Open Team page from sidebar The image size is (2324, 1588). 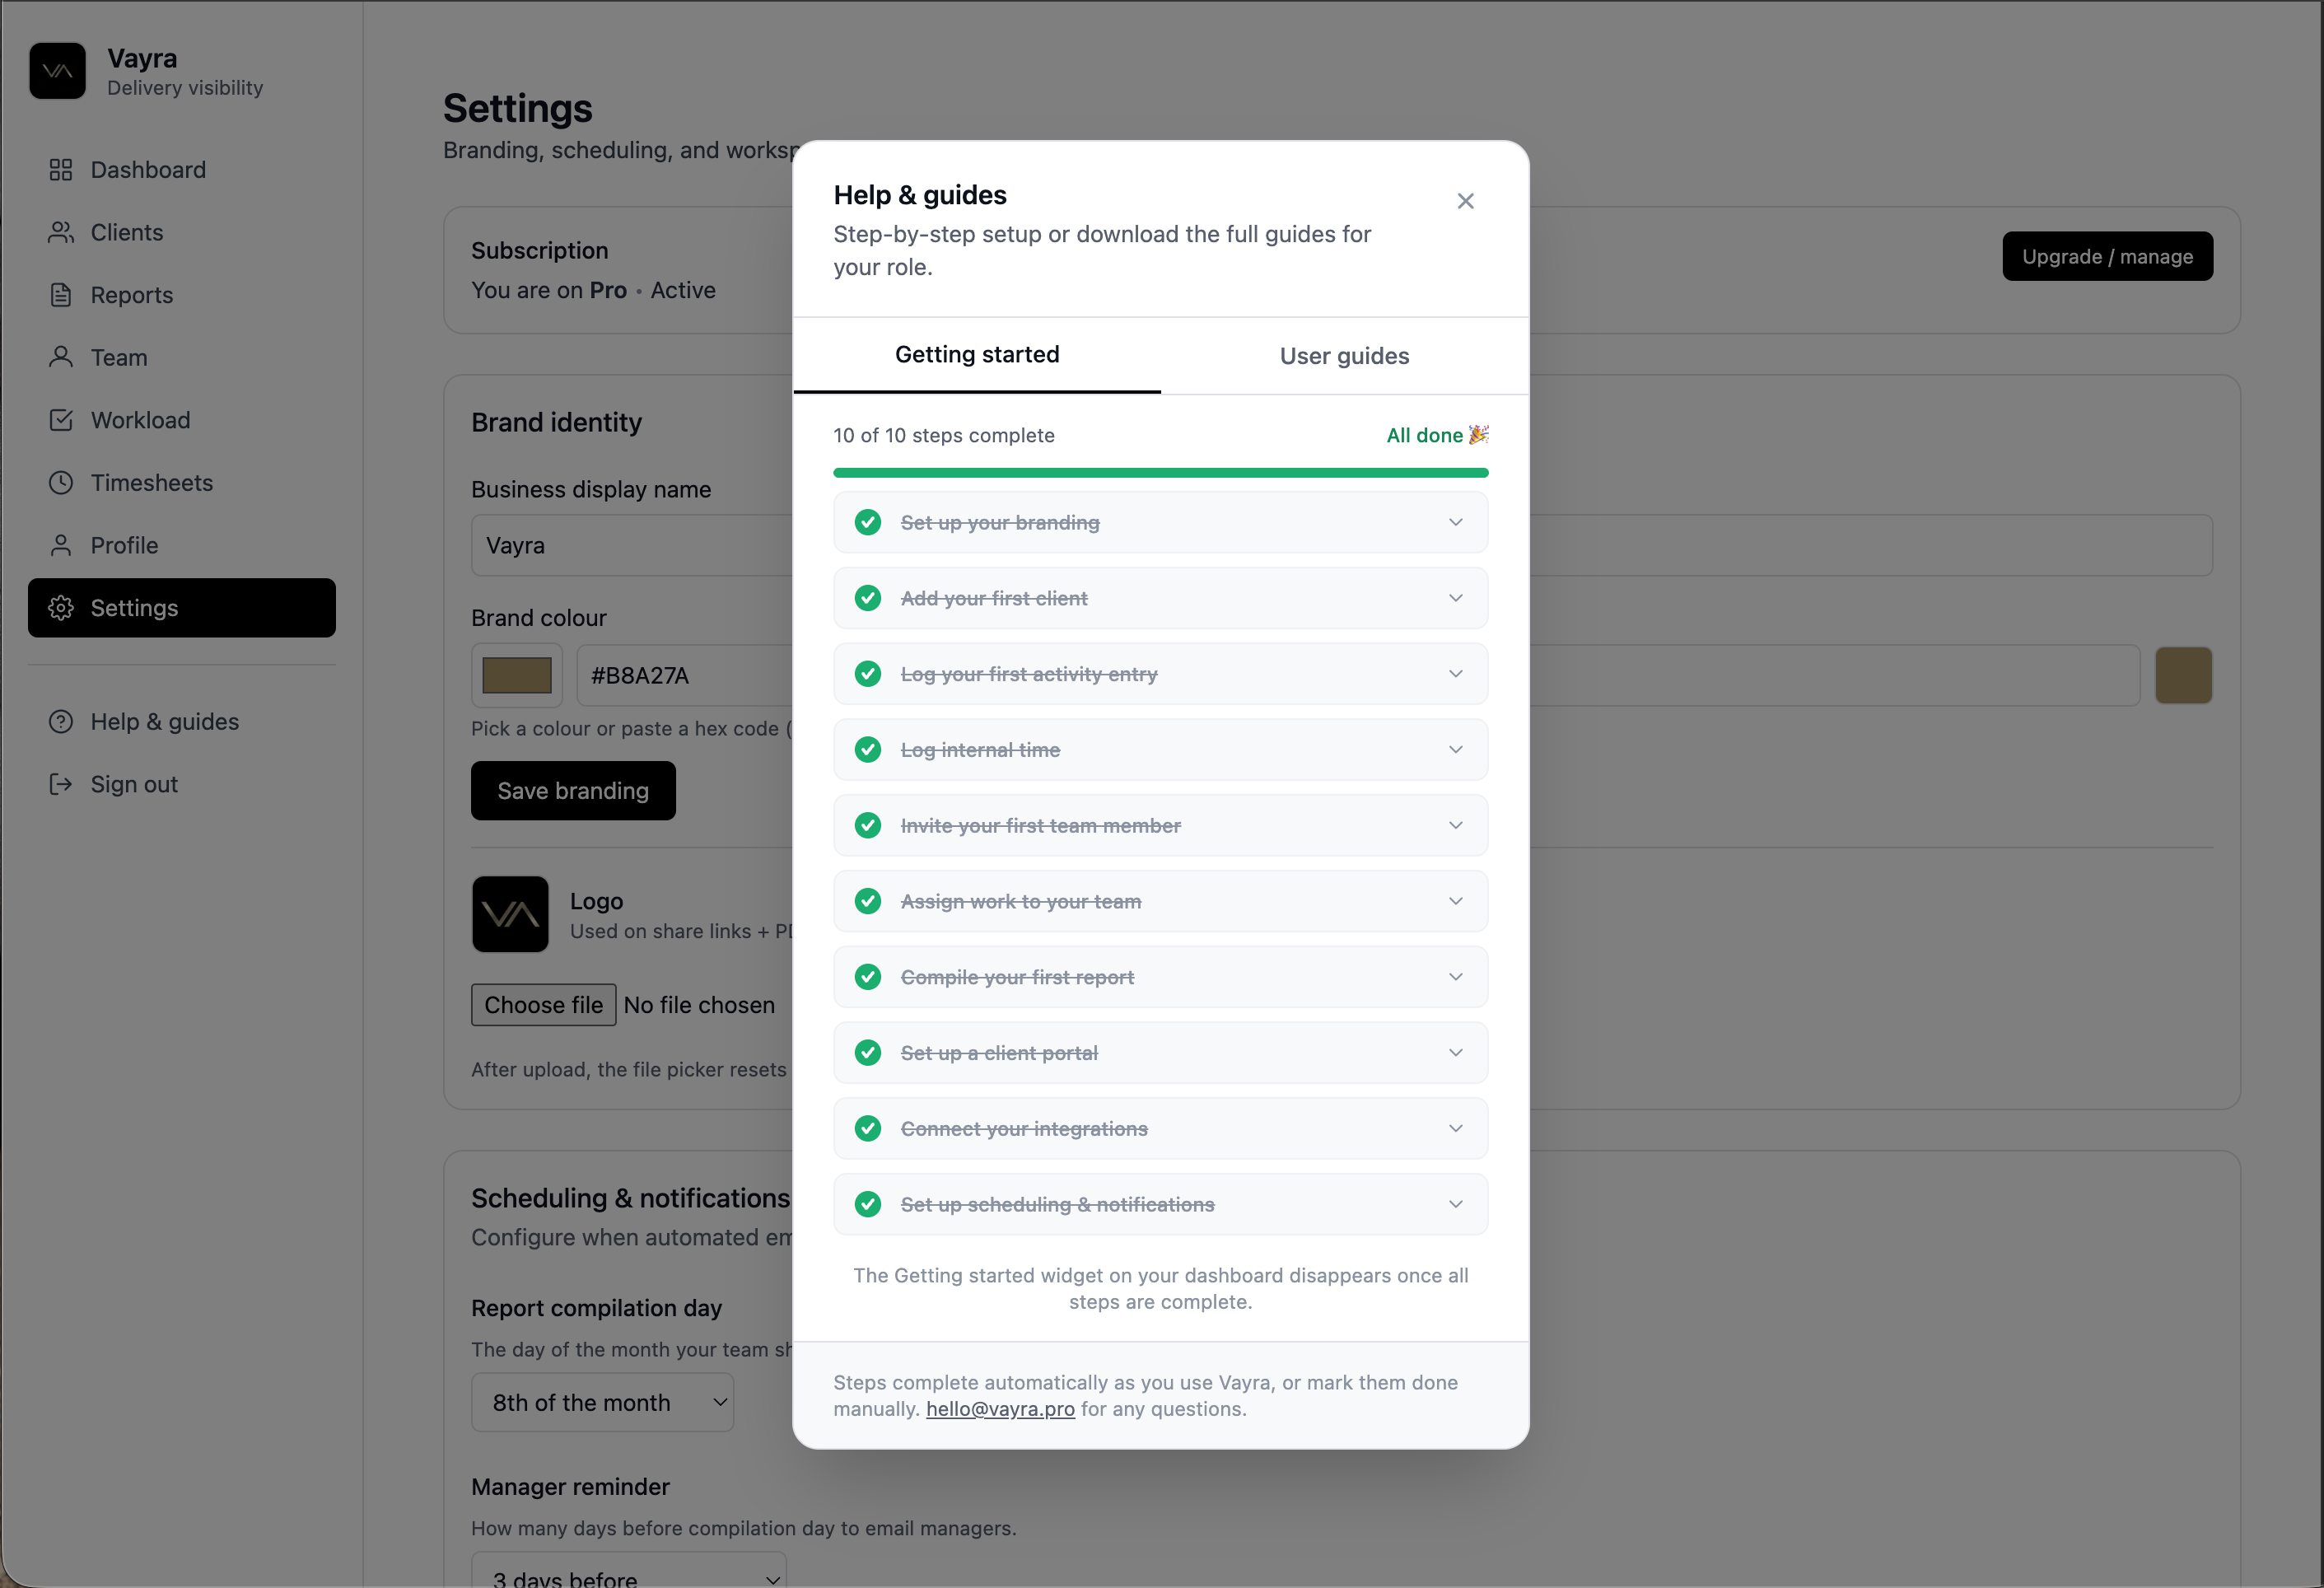[x=182, y=357]
